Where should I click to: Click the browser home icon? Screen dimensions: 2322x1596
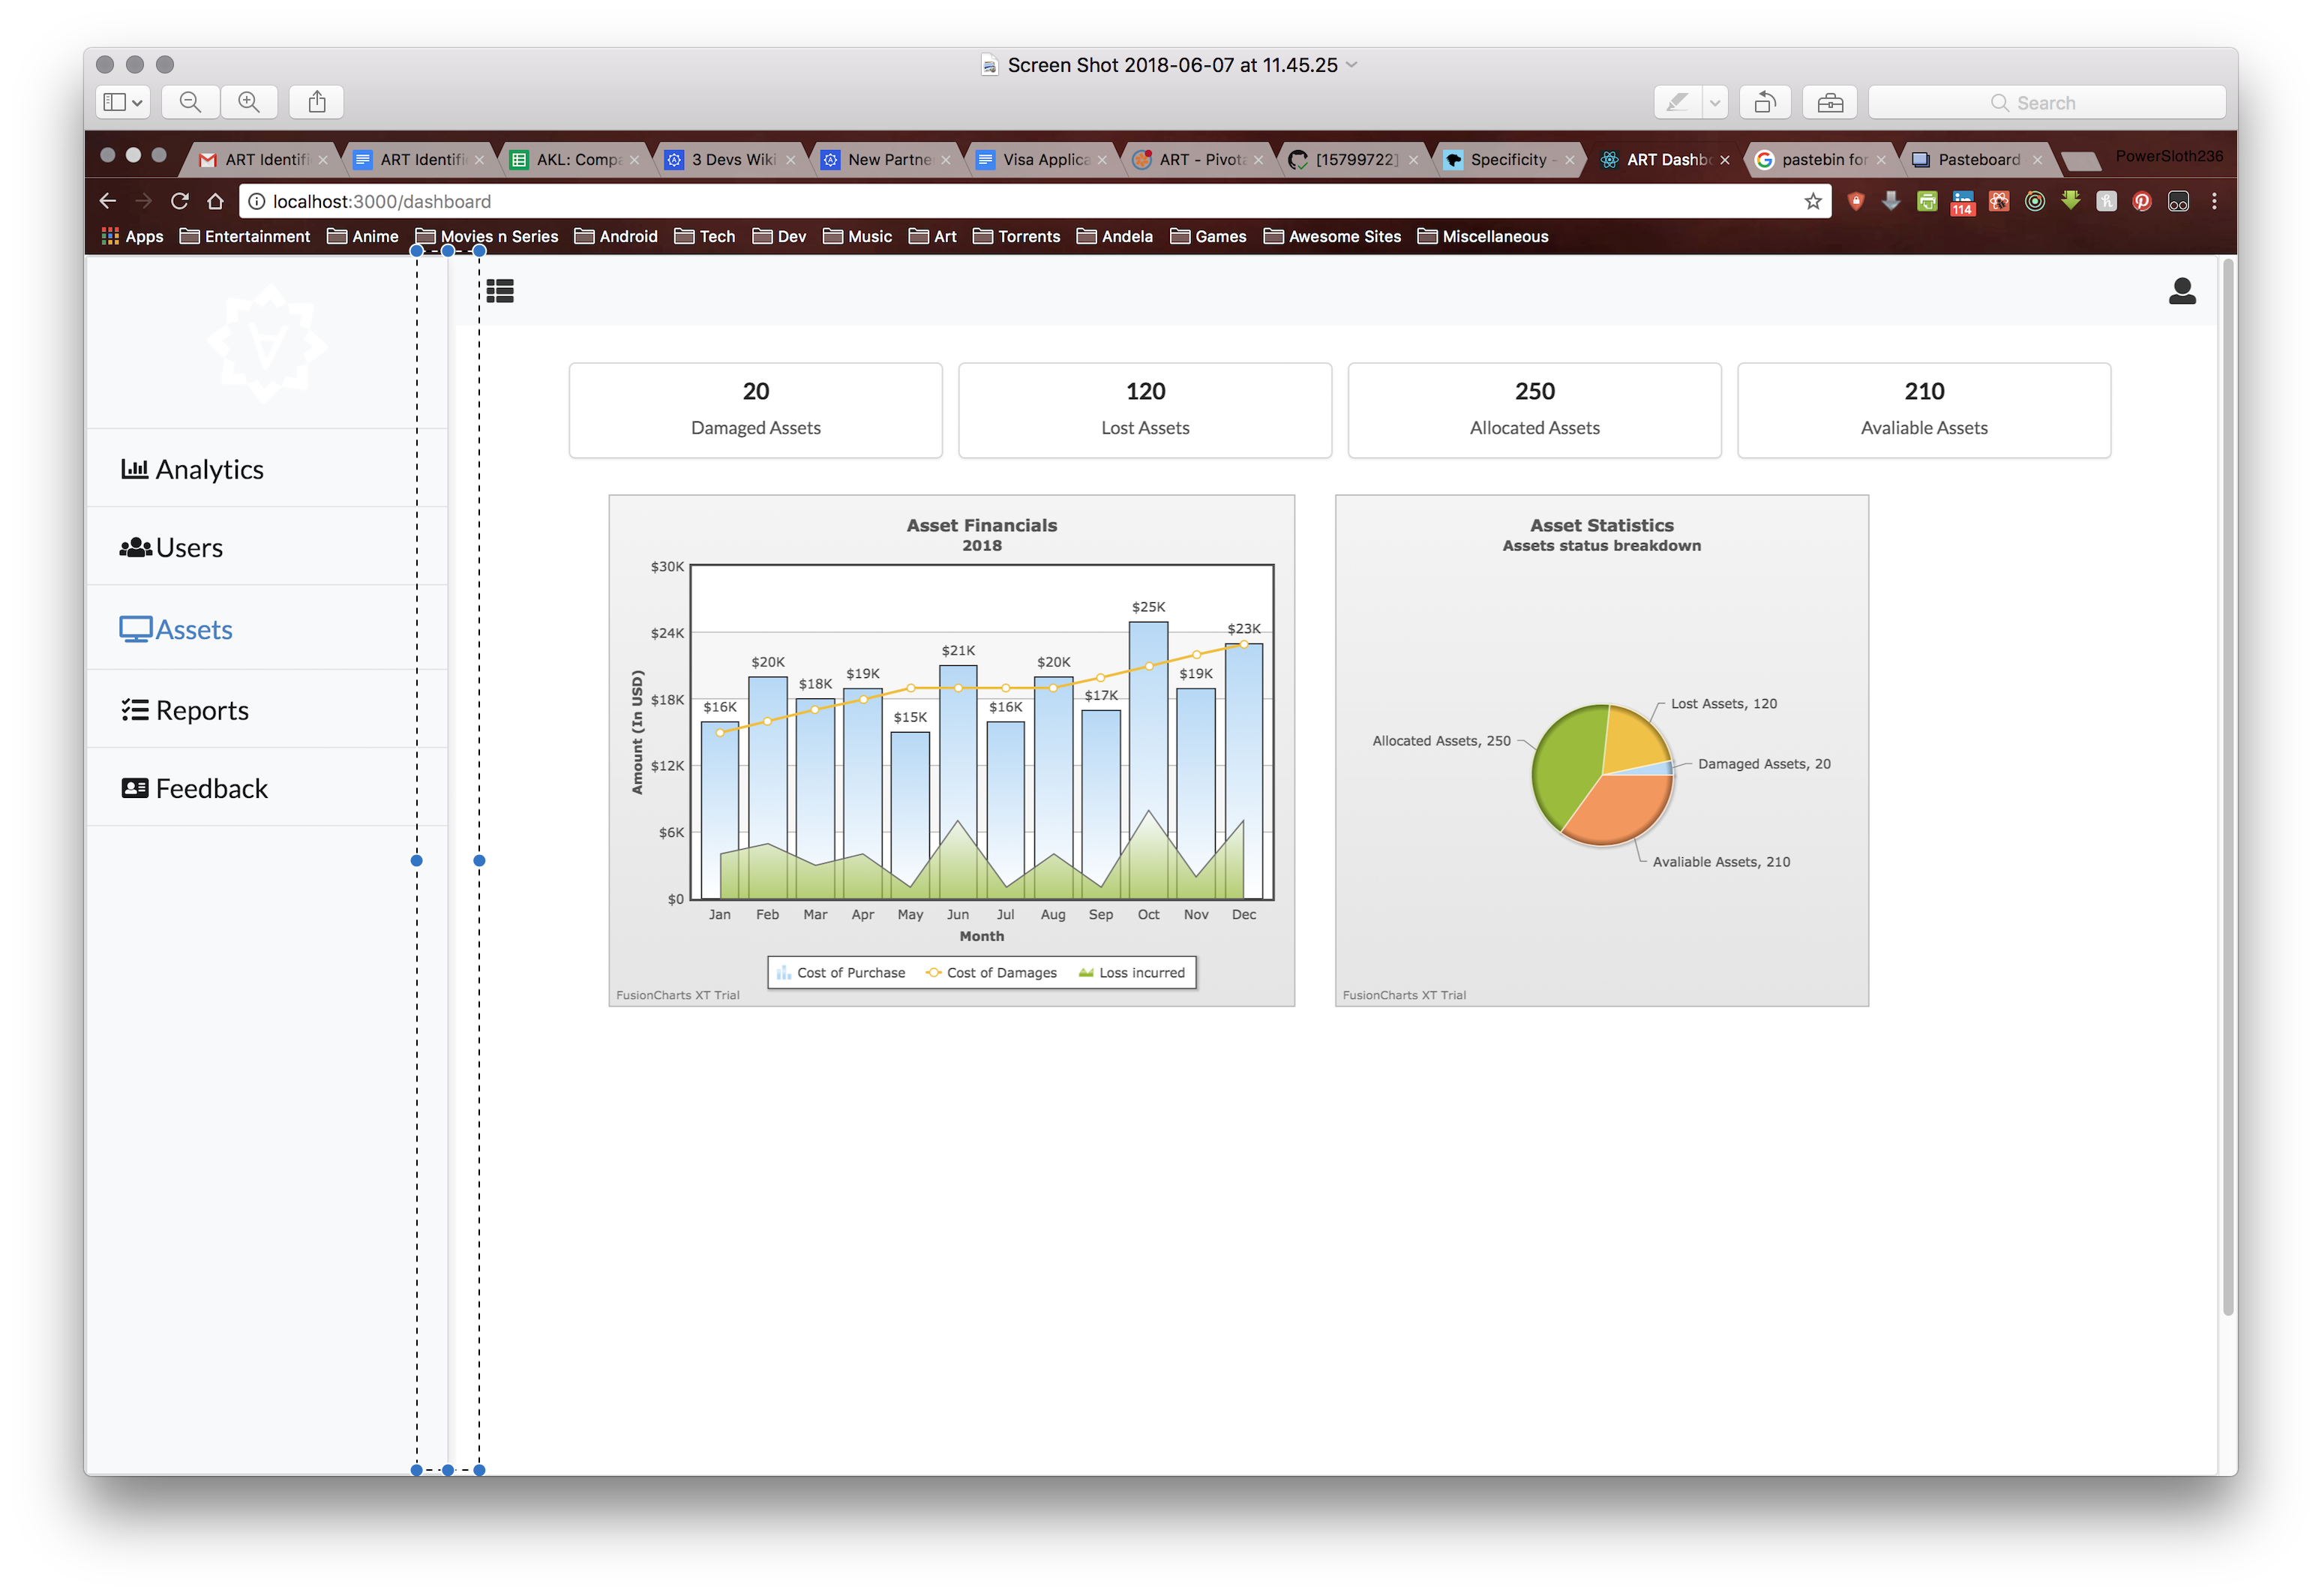tap(215, 201)
